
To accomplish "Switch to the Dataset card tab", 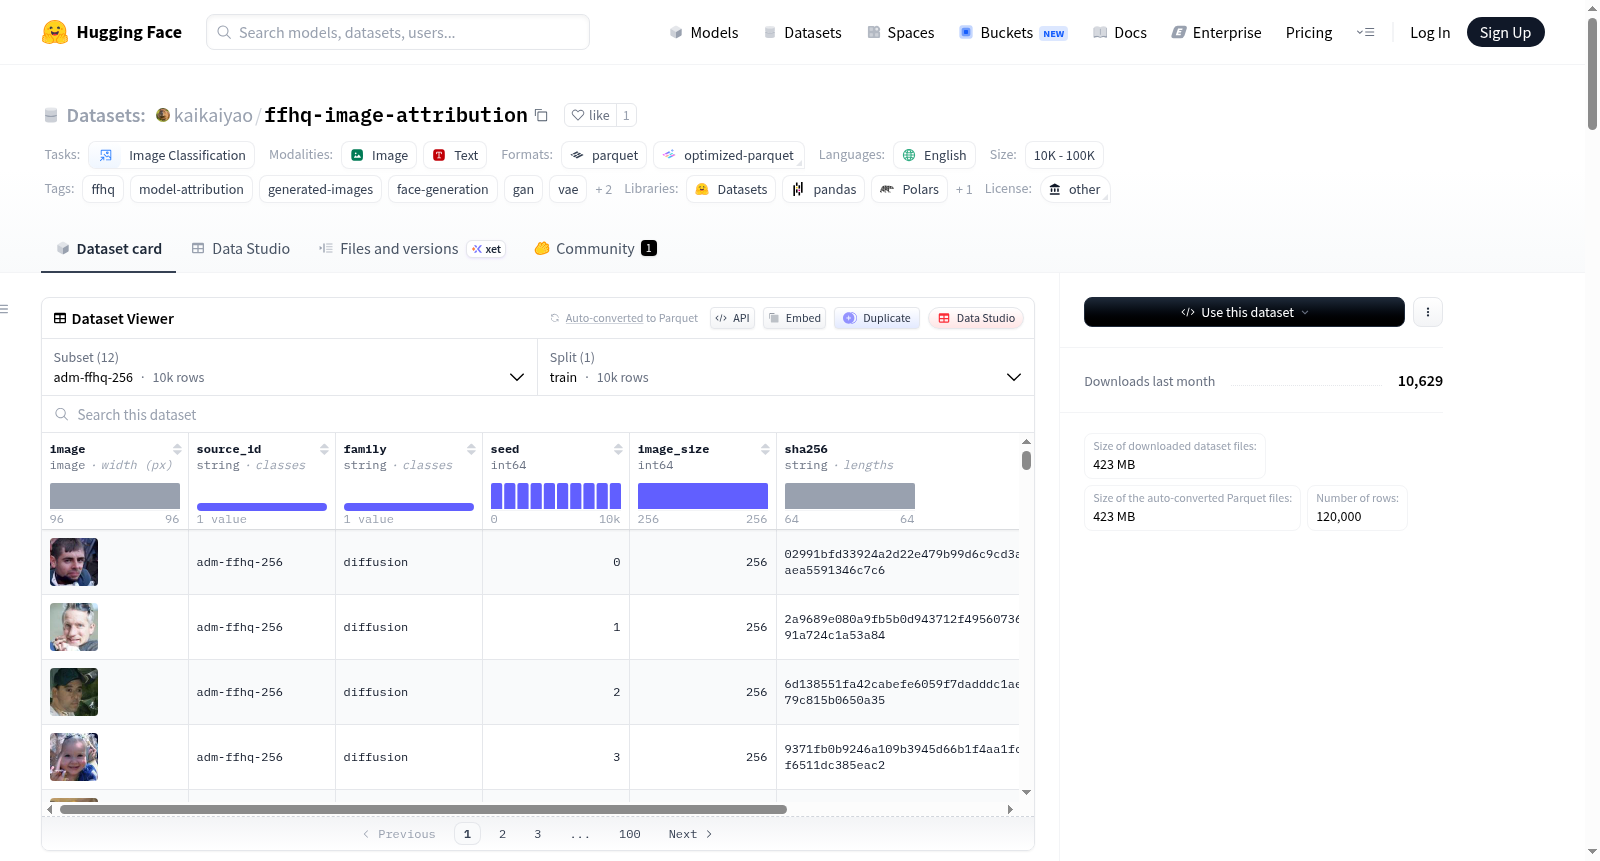I will [109, 249].
